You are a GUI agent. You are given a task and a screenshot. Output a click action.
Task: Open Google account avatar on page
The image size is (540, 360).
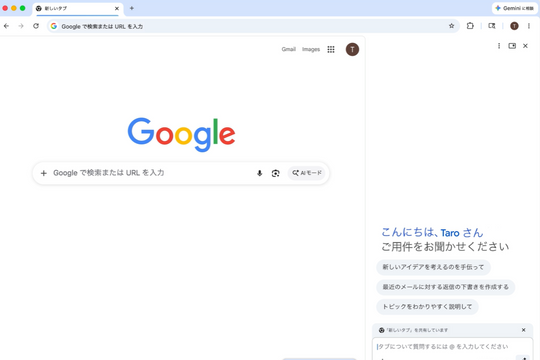click(x=352, y=49)
